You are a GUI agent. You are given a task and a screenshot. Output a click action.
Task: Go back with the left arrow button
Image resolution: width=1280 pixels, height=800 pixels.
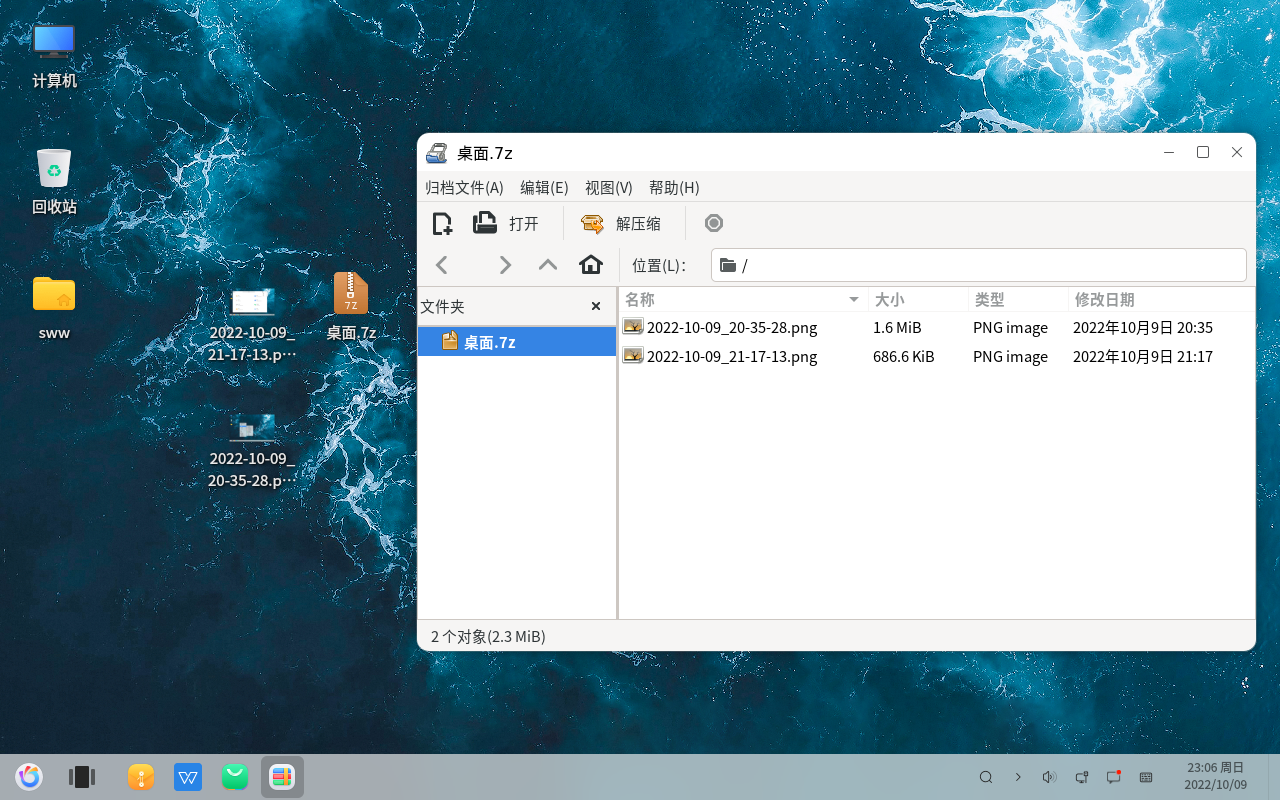point(442,265)
